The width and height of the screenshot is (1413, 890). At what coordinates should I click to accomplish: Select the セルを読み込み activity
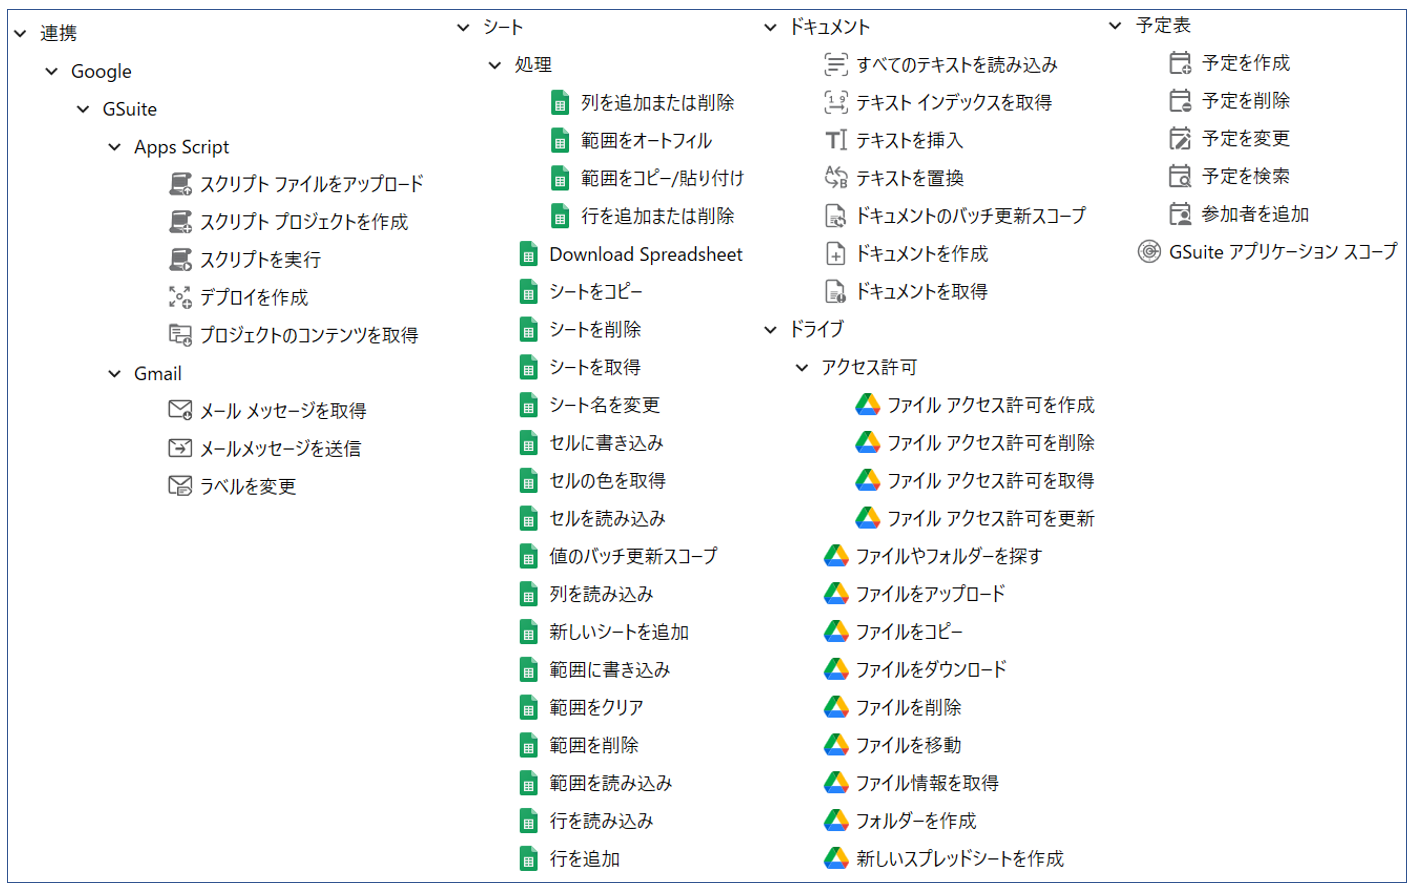pyautogui.click(x=608, y=519)
